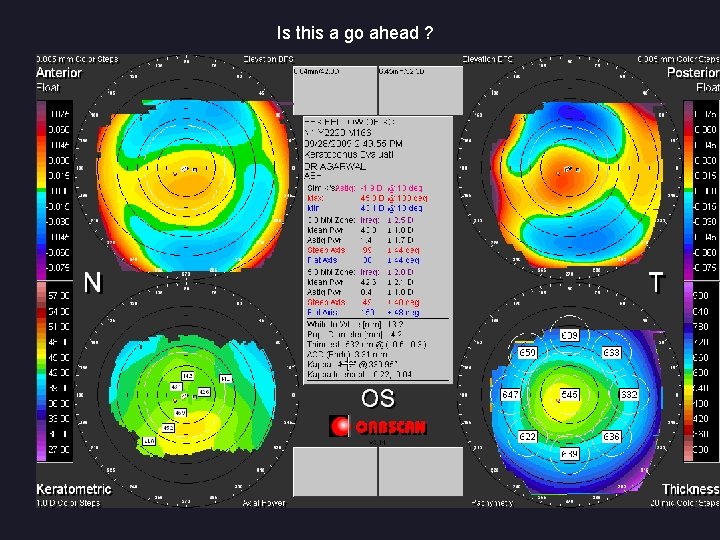Select the anterior elevation float map

[192, 185]
